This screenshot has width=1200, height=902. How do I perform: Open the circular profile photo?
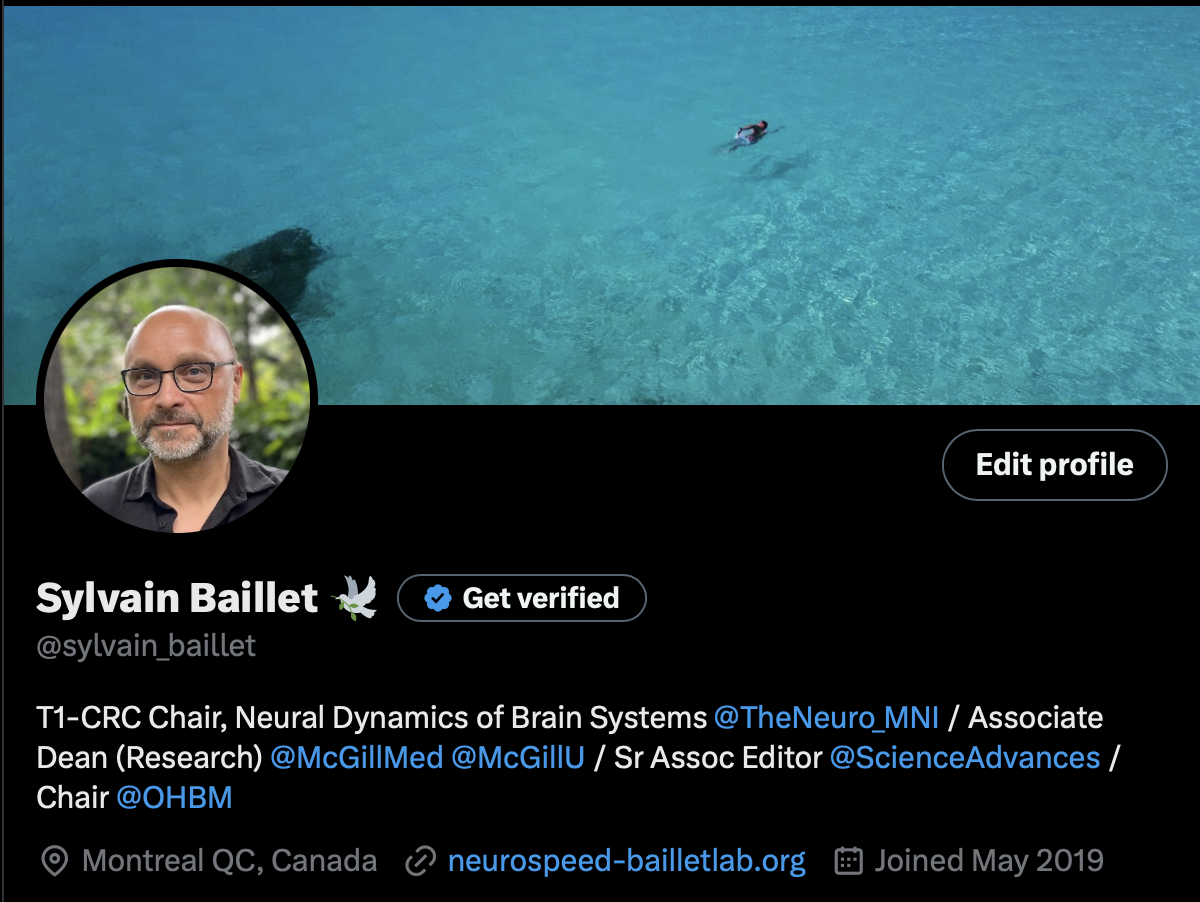177,397
